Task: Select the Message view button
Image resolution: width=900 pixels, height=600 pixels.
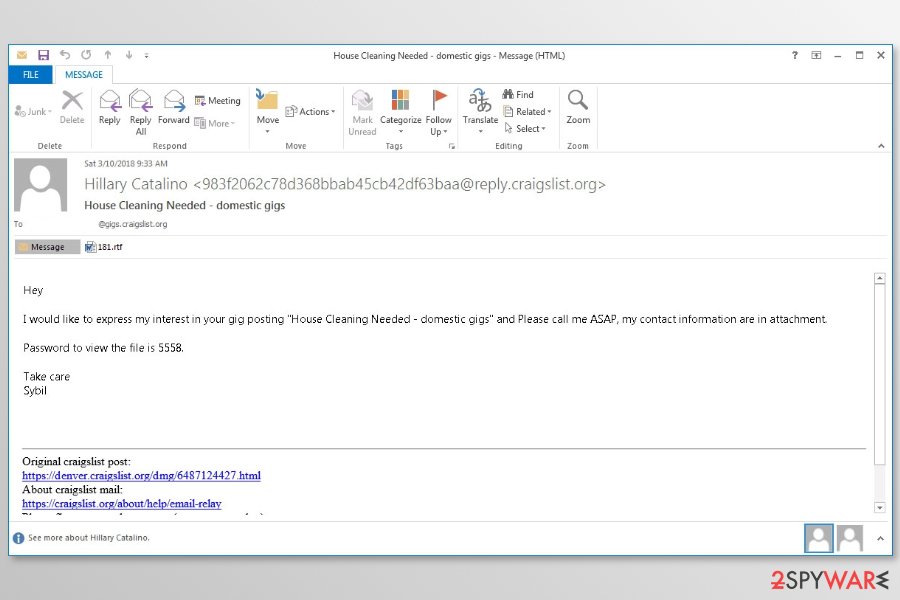Action: [48, 247]
